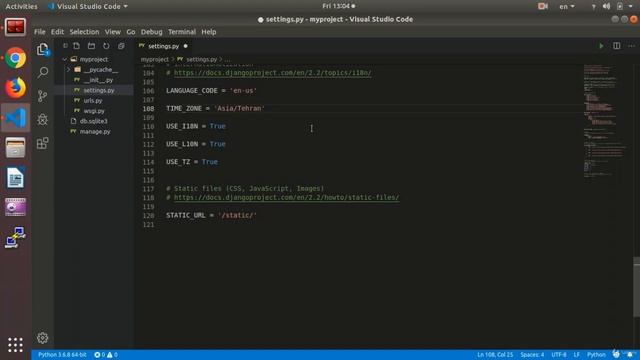Open db.sqlite3 in explorer
The image size is (640, 360).
click(x=93, y=121)
